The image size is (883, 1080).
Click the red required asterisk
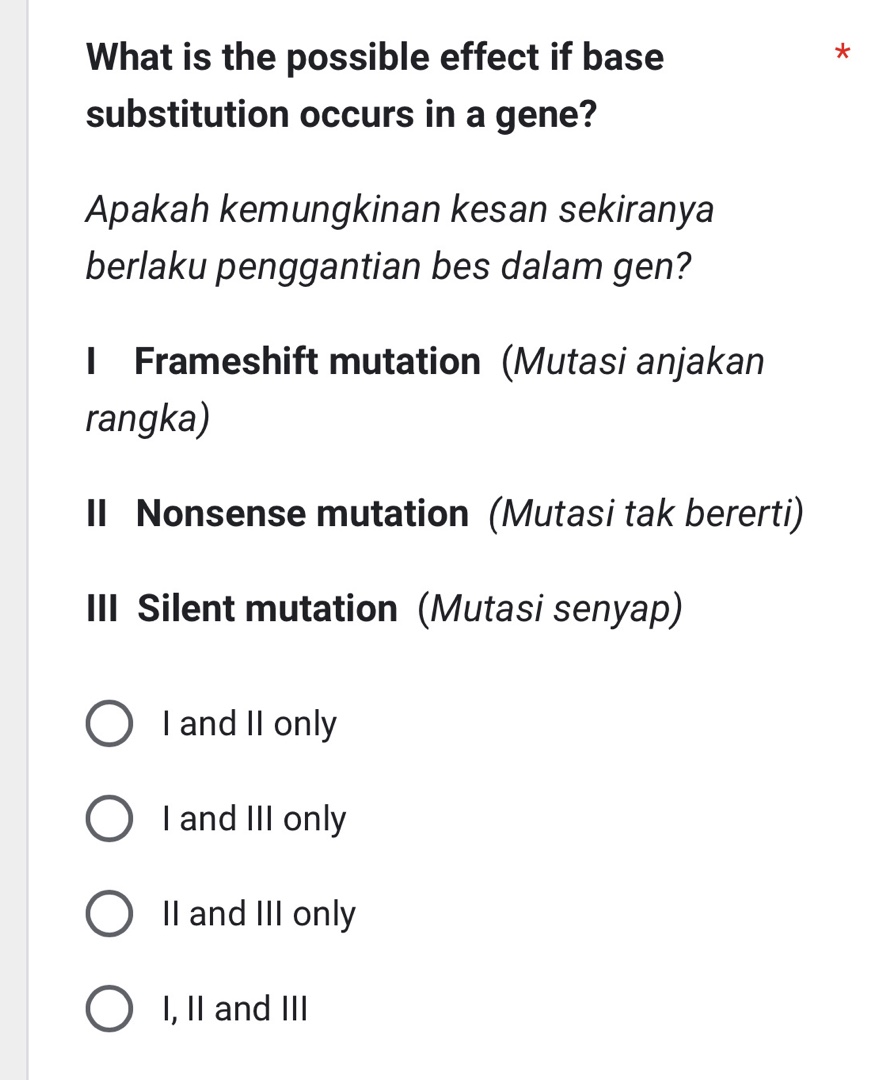pyautogui.click(x=842, y=53)
